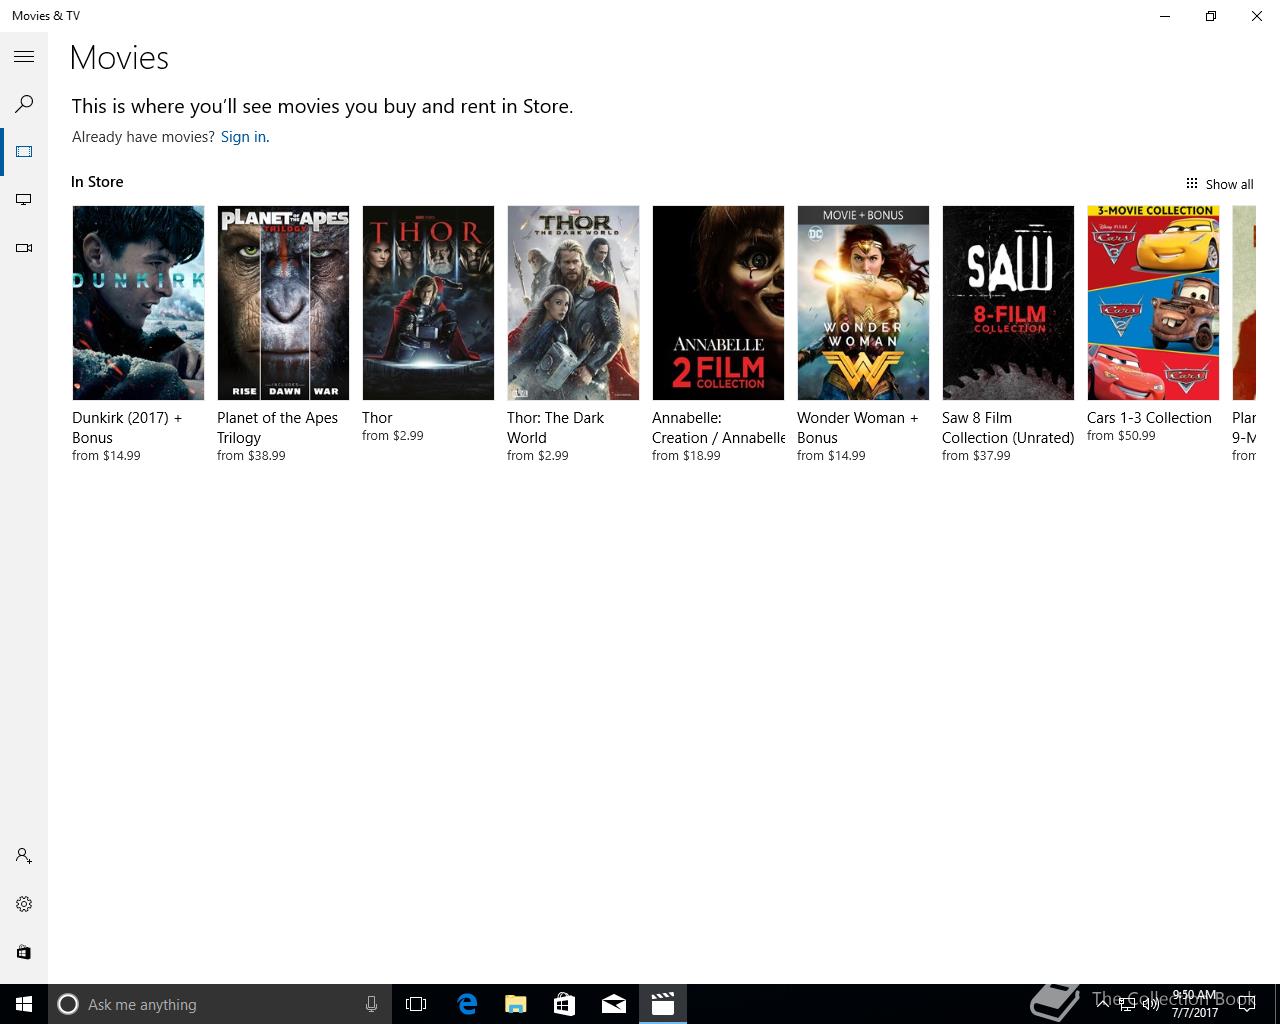This screenshot has width=1280, height=1024.
Task: Launch Microsoft Edge from the taskbar
Action: (466, 1004)
